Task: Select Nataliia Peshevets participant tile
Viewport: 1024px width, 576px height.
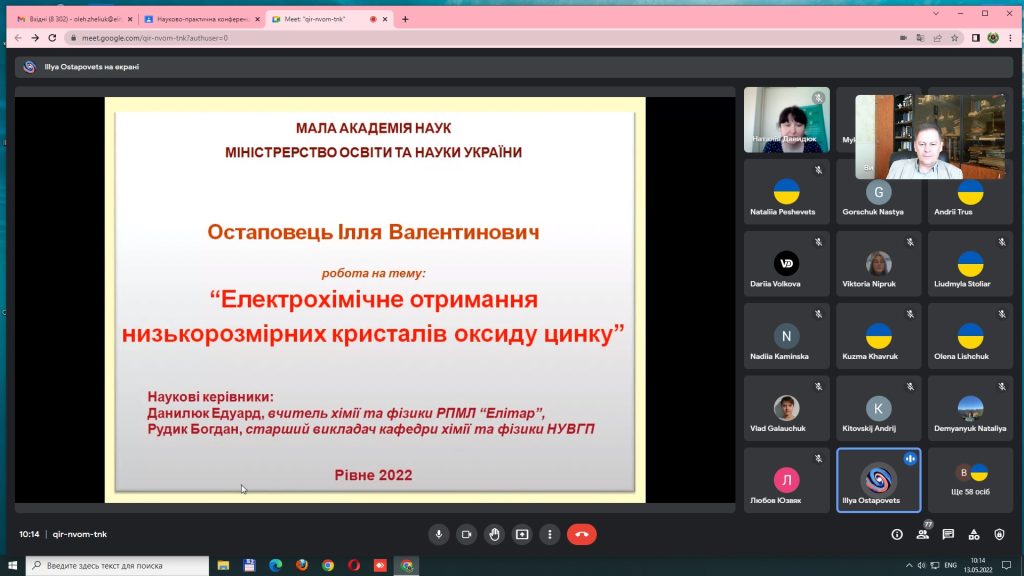Action: (787, 192)
